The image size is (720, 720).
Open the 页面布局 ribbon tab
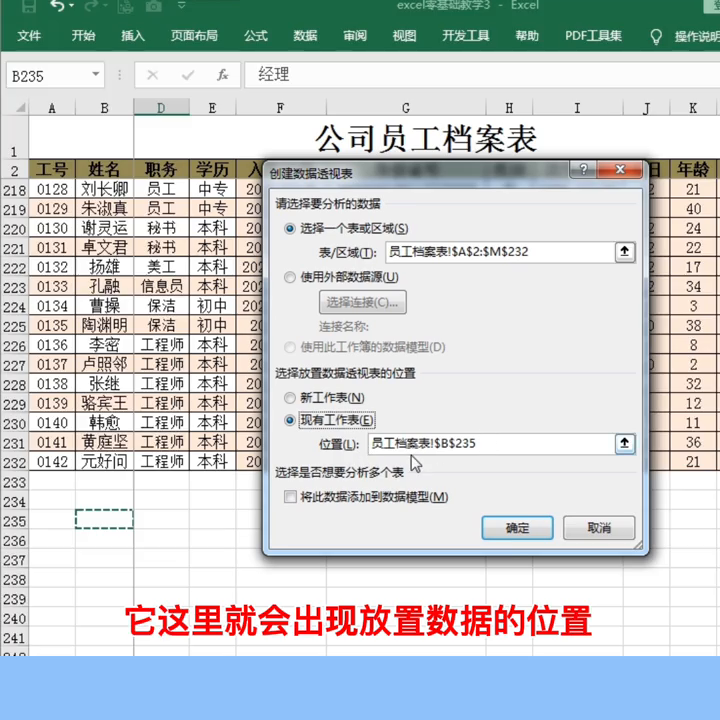[194, 36]
